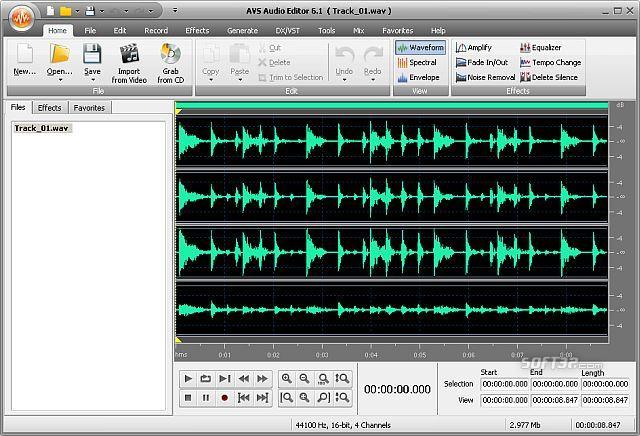Click the Fade In/Out icon
The width and height of the screenshot is (640, 436).
461,62
